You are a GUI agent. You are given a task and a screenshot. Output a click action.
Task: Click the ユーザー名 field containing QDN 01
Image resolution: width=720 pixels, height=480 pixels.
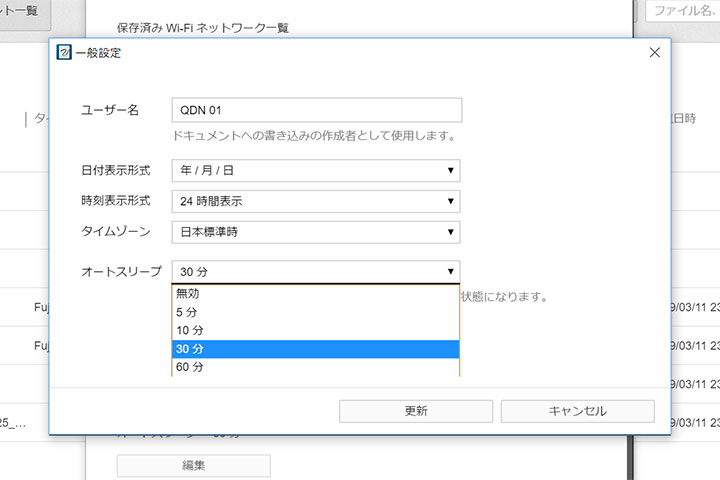[317, 110]
